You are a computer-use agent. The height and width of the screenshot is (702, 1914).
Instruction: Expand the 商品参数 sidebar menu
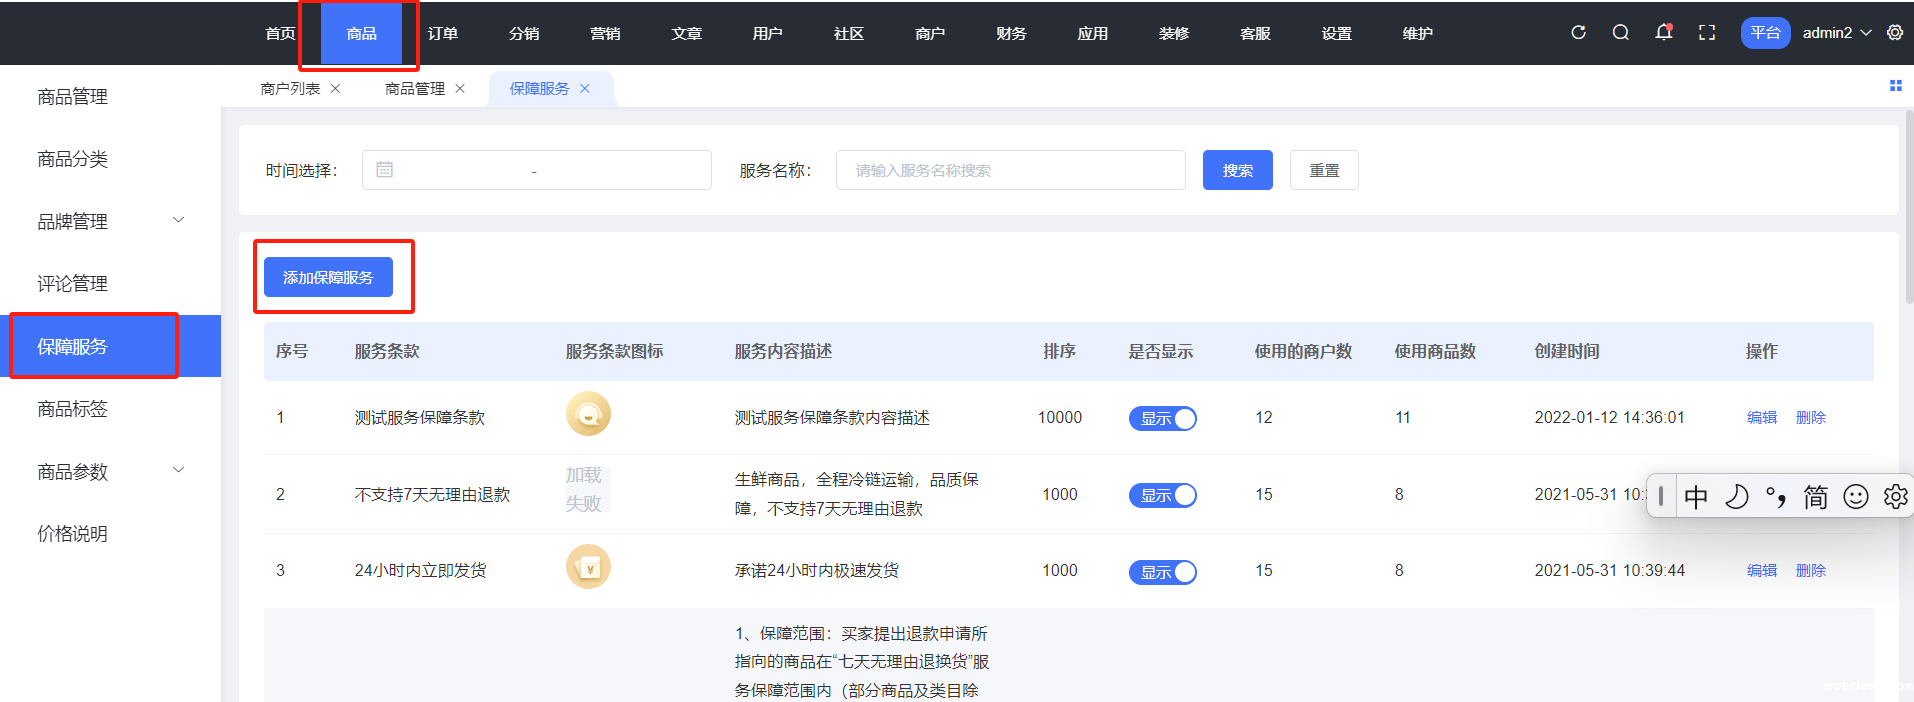coord(179,471)
